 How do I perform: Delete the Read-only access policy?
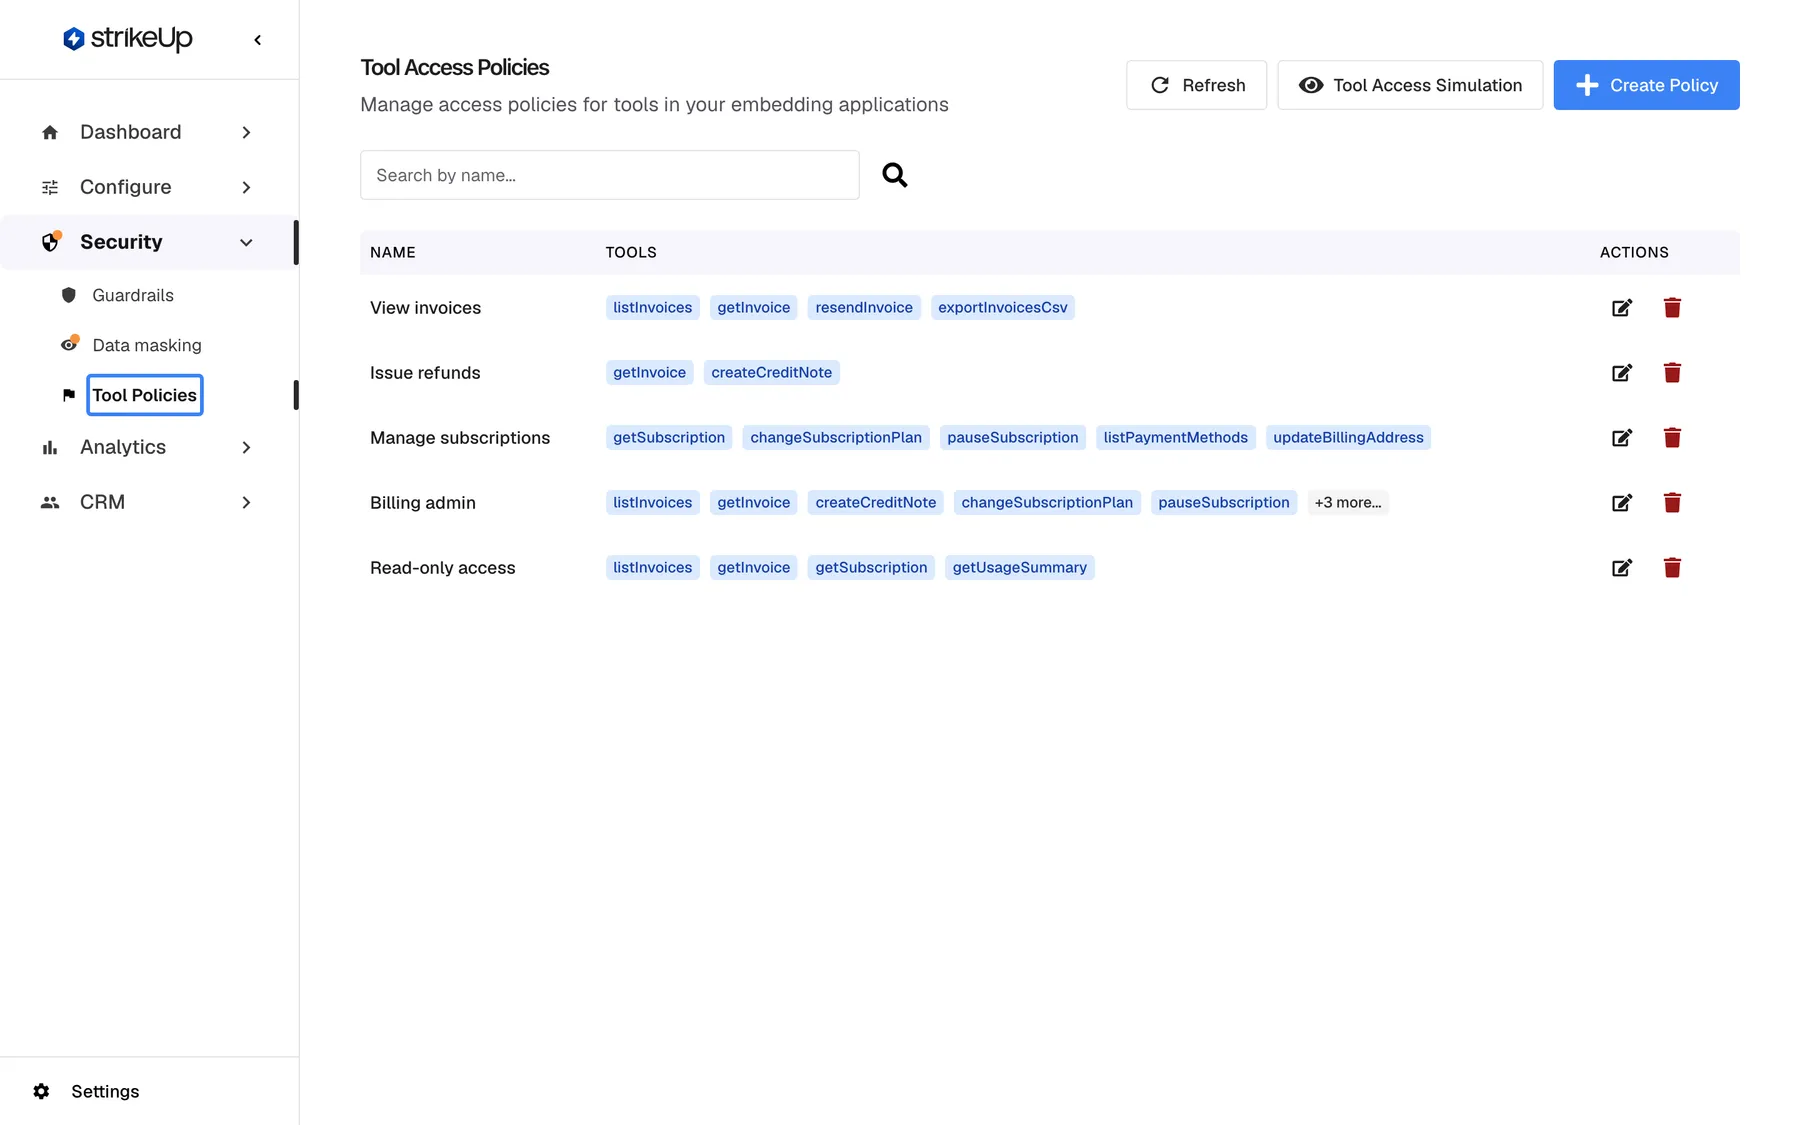pyautogui.click(x=1672, y=568)
